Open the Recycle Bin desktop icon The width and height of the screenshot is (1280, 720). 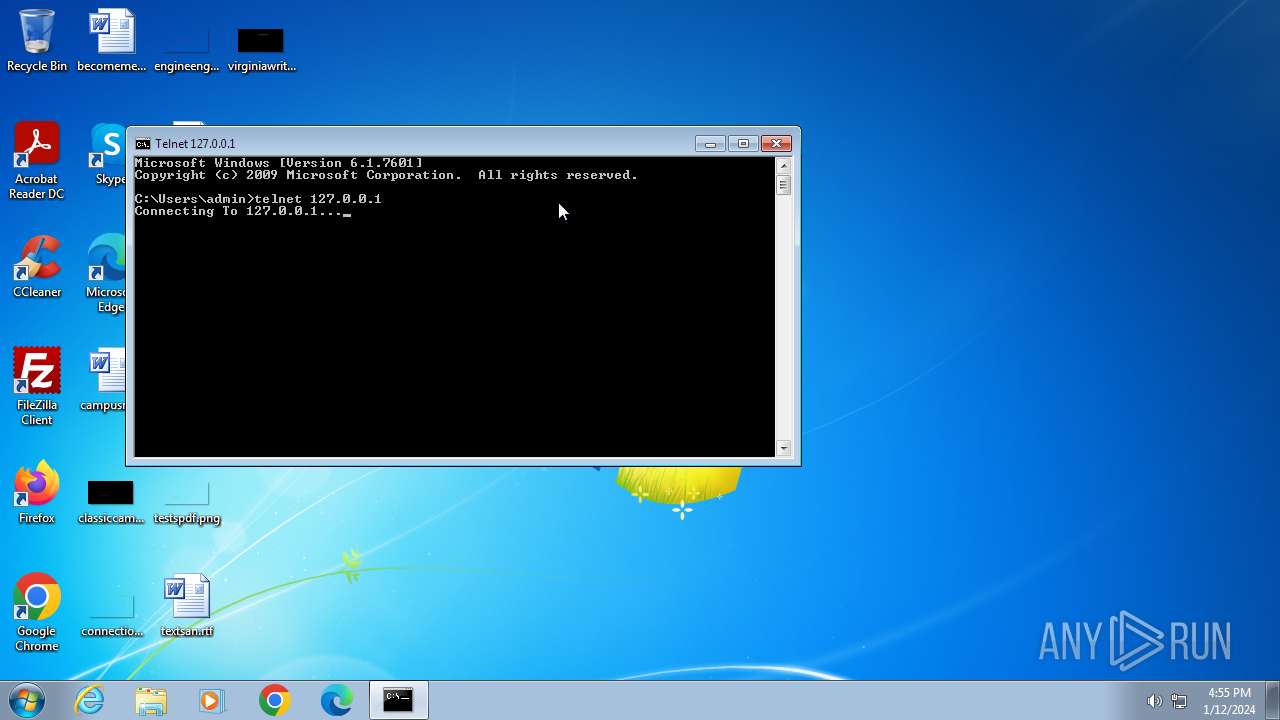pos(37,40)
